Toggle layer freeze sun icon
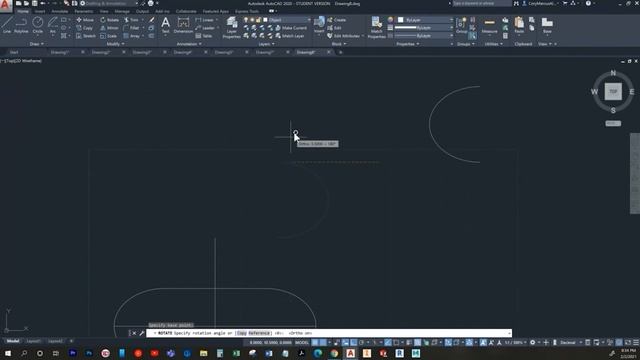The image size is (640, 360). 252,20
